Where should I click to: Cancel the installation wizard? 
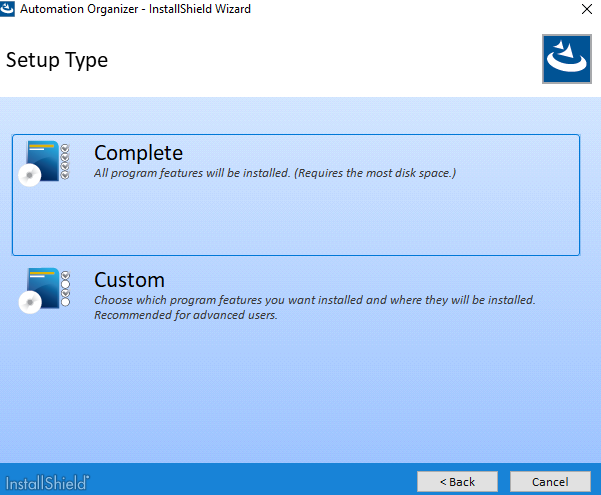point(550,482)
